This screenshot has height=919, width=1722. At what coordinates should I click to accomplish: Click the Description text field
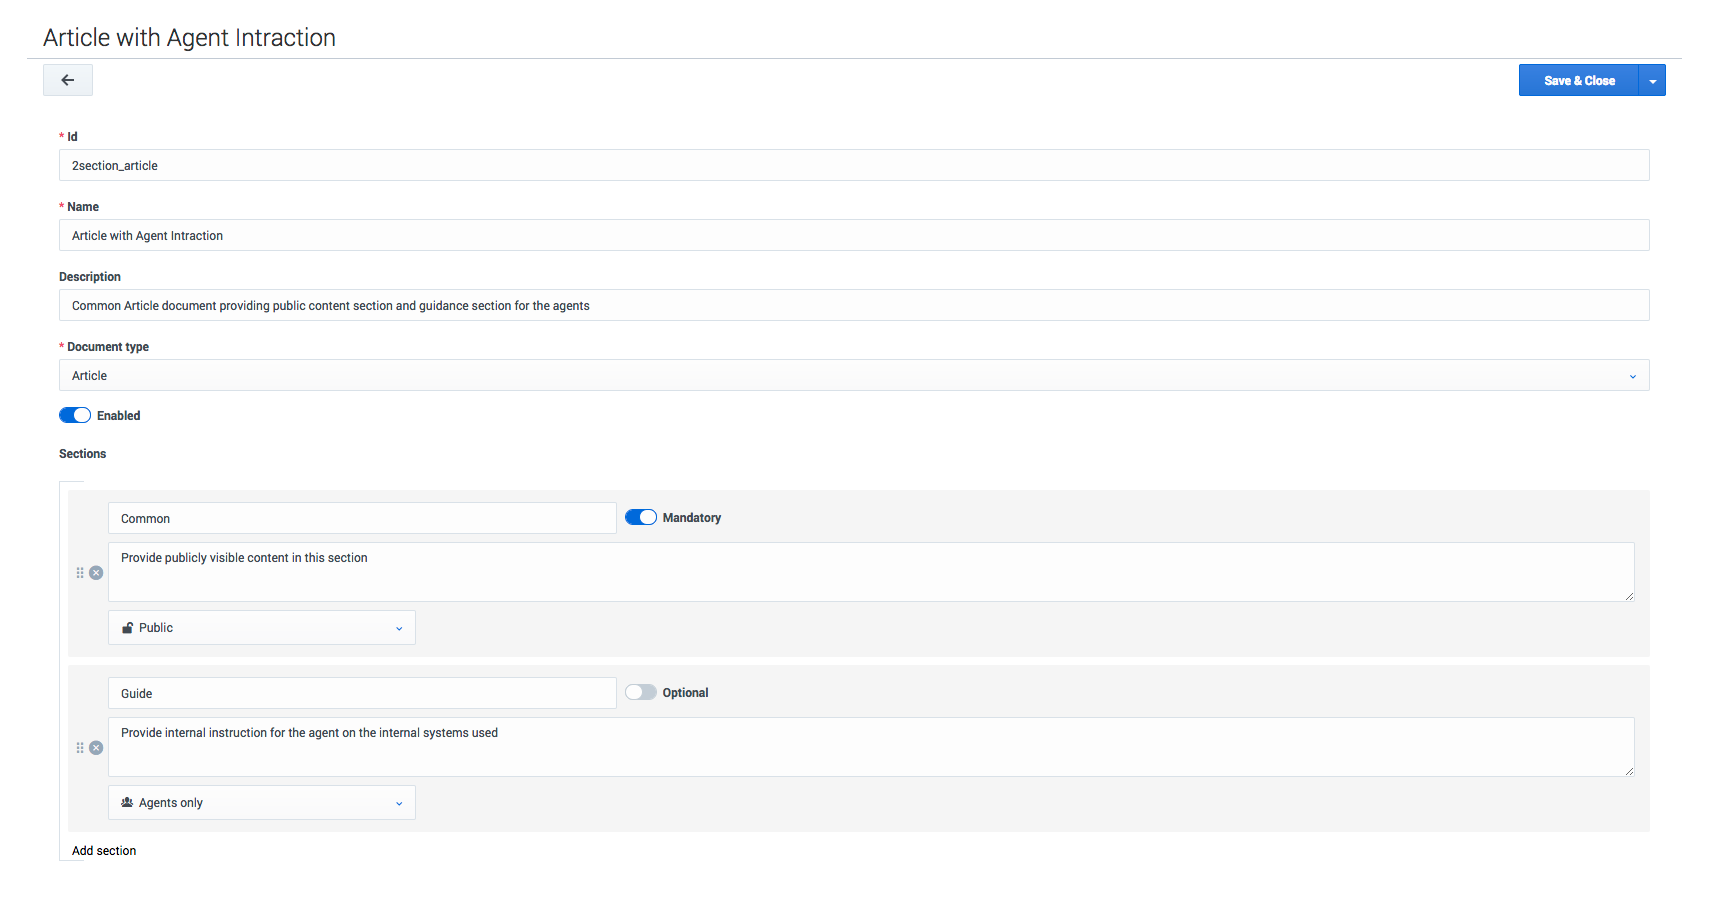[x=853, y=306]
